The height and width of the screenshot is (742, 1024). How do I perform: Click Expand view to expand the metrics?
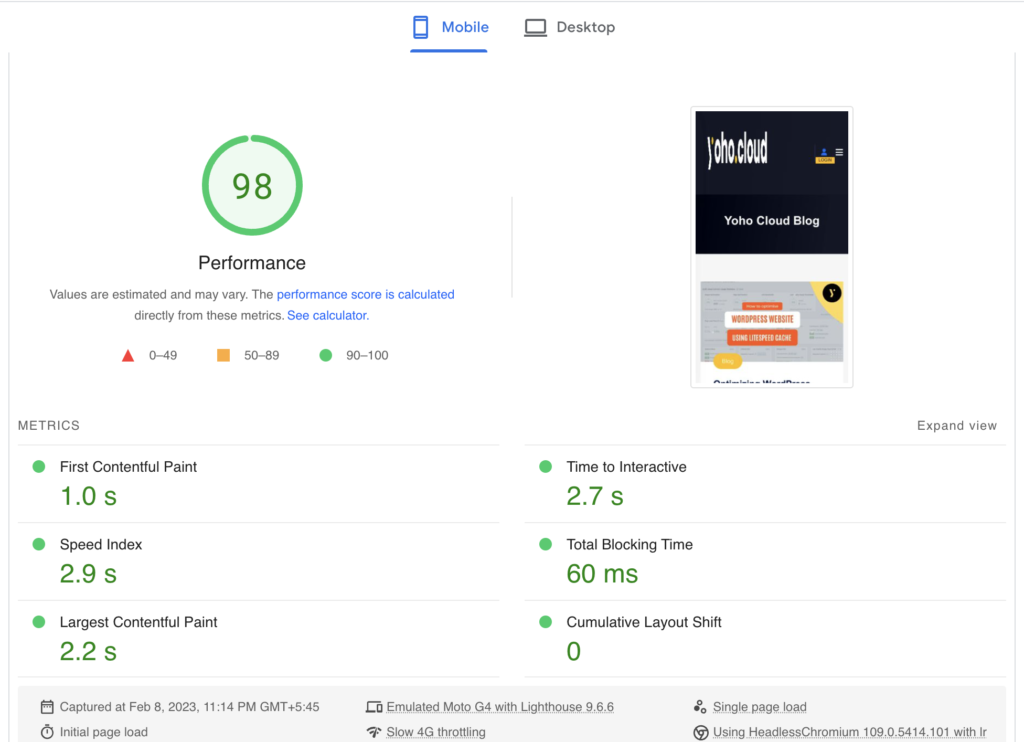coord(956,425)
